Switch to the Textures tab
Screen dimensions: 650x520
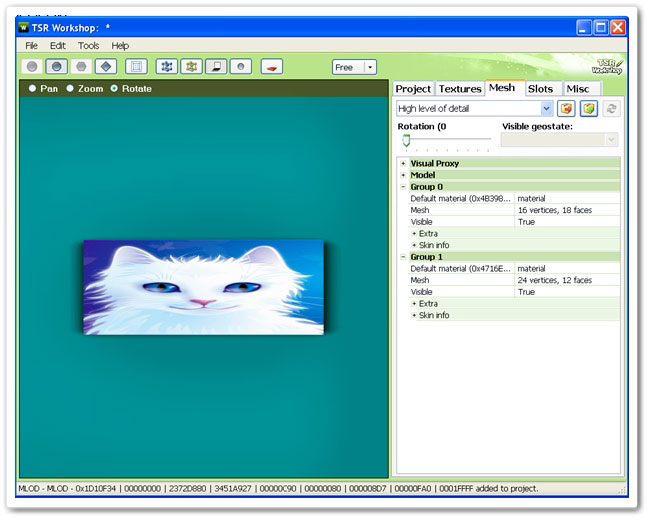(460, 89)
